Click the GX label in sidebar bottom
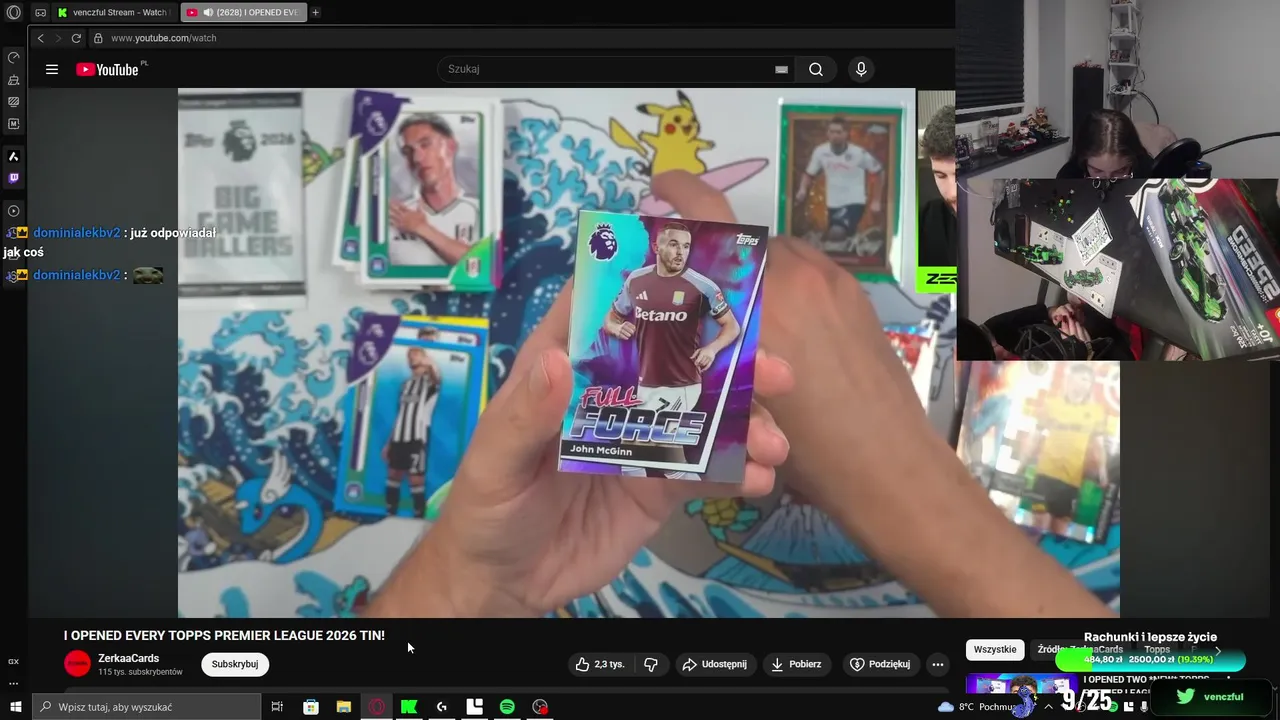Screen dimensions: 1280x720 point(13,662)
